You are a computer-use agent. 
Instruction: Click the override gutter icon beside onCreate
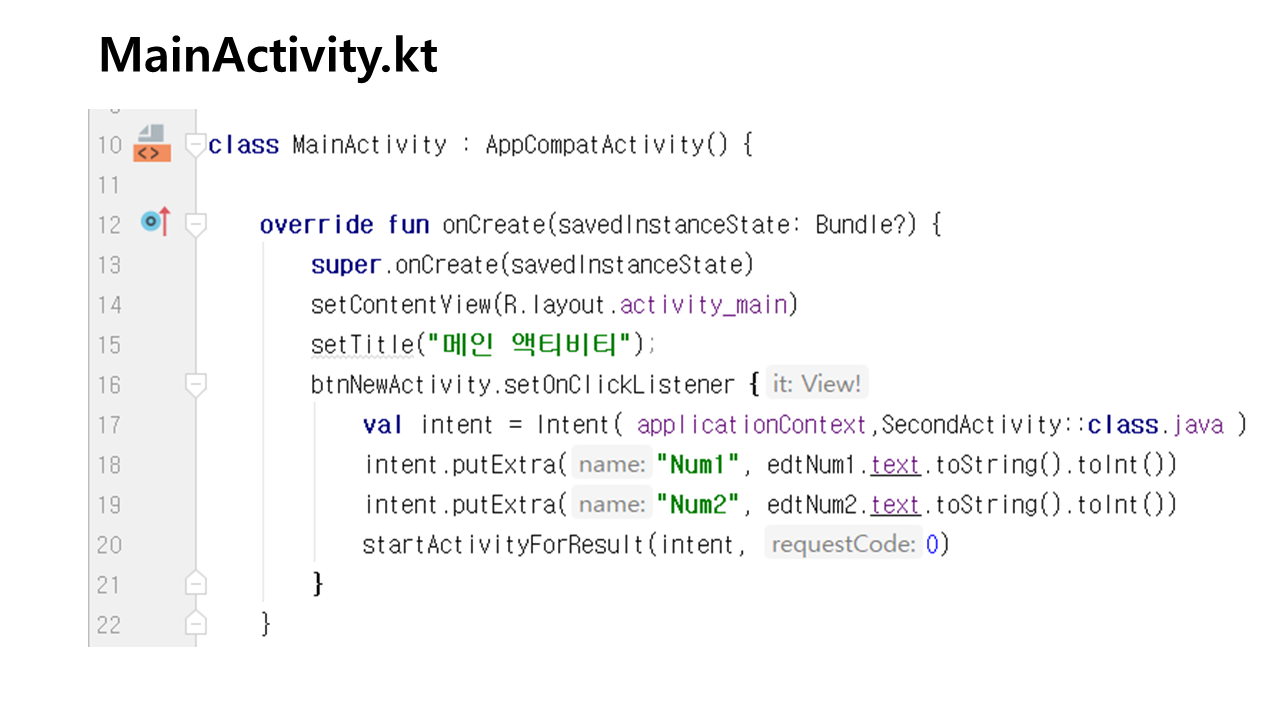point(155,223)
